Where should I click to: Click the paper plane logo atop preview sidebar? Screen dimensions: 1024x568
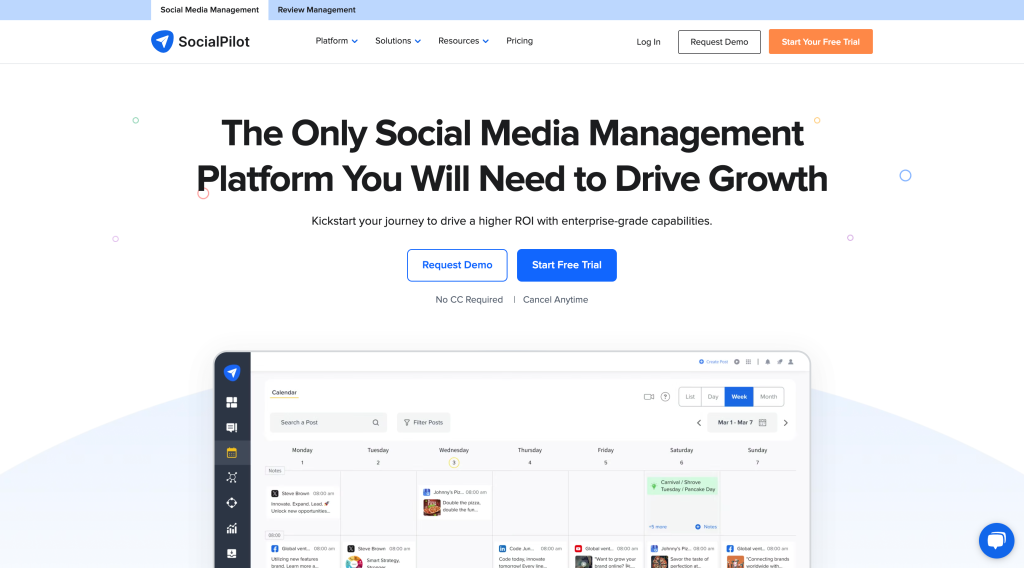coord(232,373)
